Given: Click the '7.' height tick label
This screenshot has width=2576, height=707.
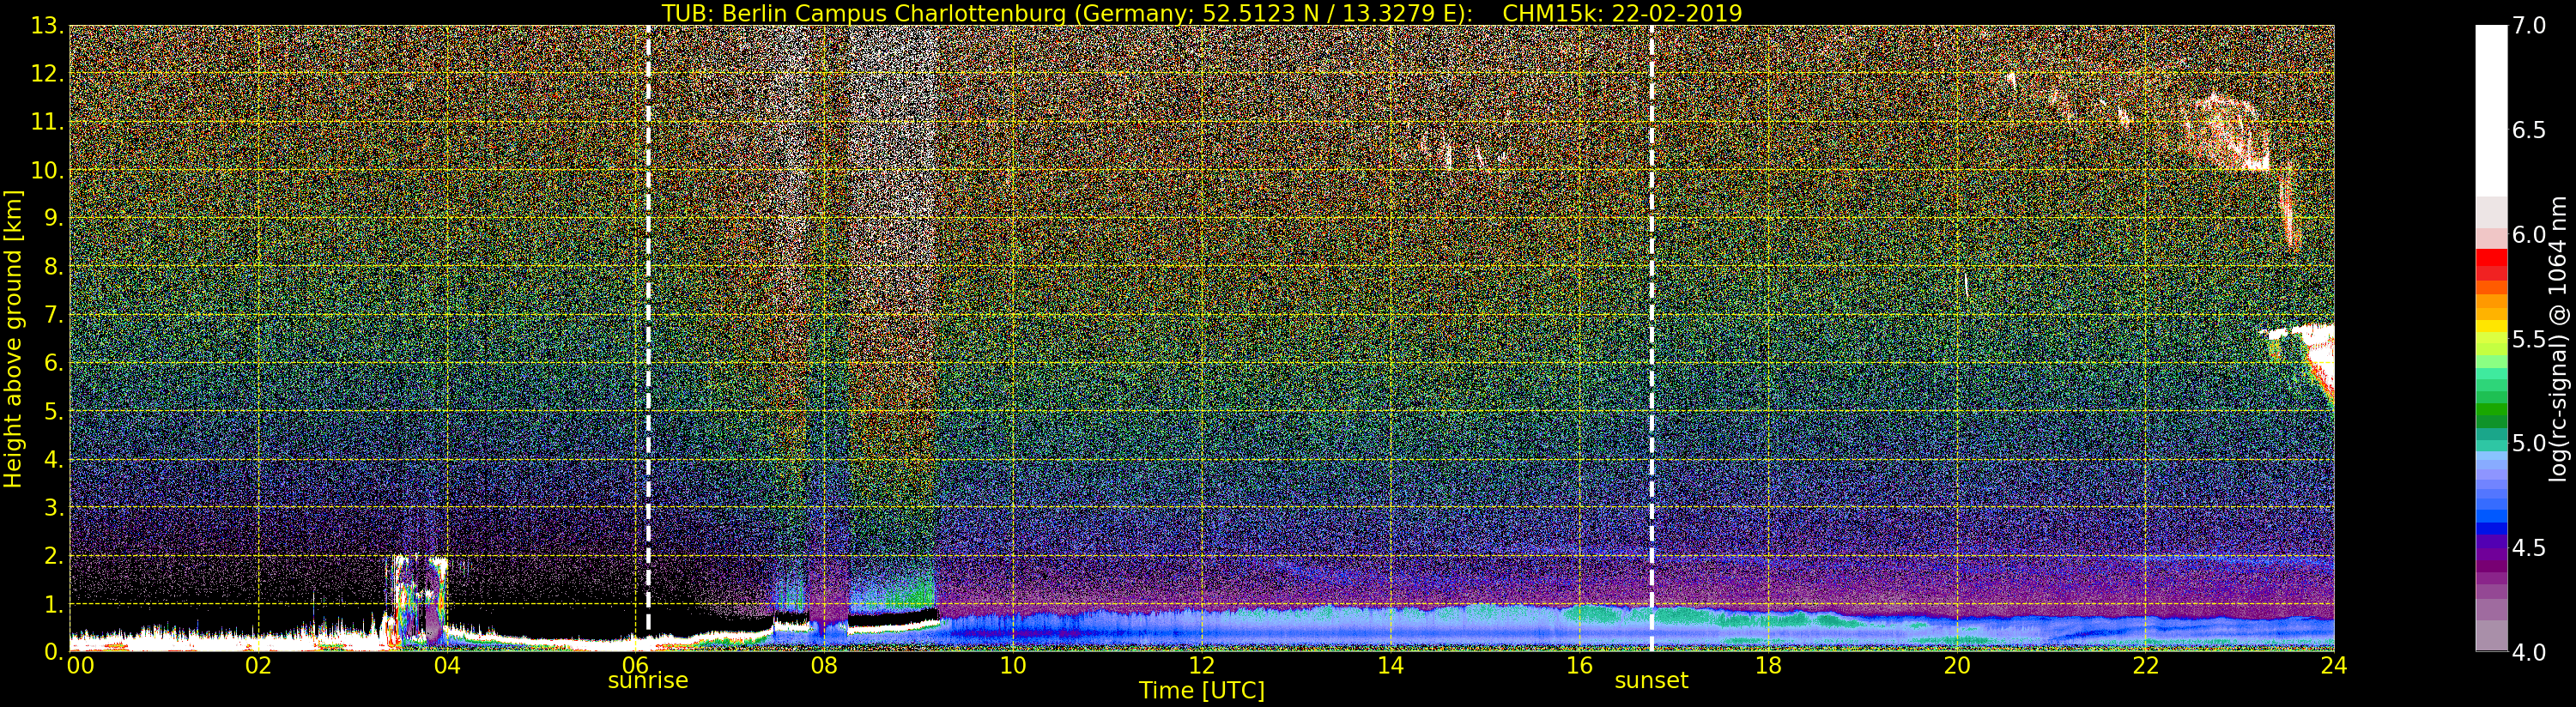Looking at the screenshot, I should [54, 315].
